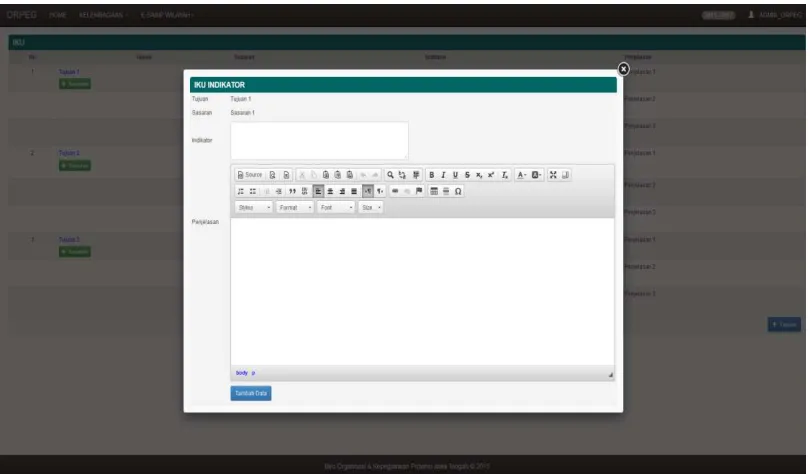Toggle Bold formatting
810x474 pixels.
pyautogui.click(x=432, y=175)
